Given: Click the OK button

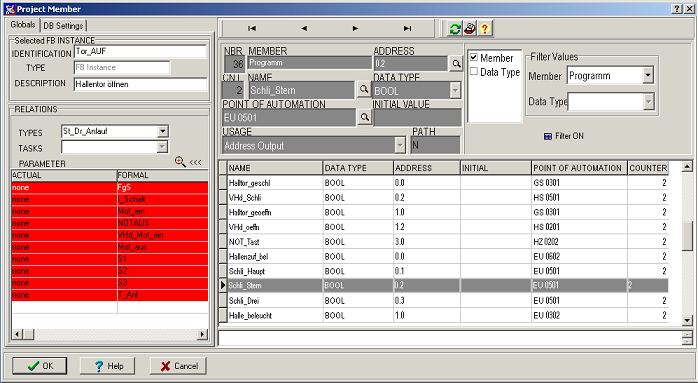Looking at the screenshot, I should [40, 366].
